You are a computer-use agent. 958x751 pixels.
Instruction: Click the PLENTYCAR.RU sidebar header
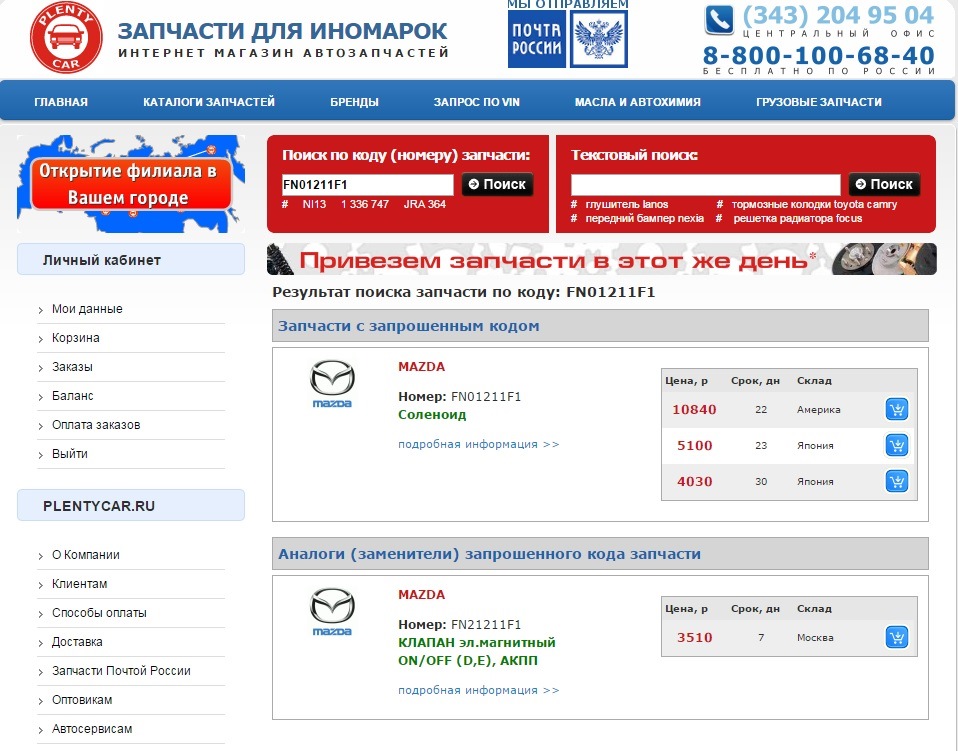point(131,505)
